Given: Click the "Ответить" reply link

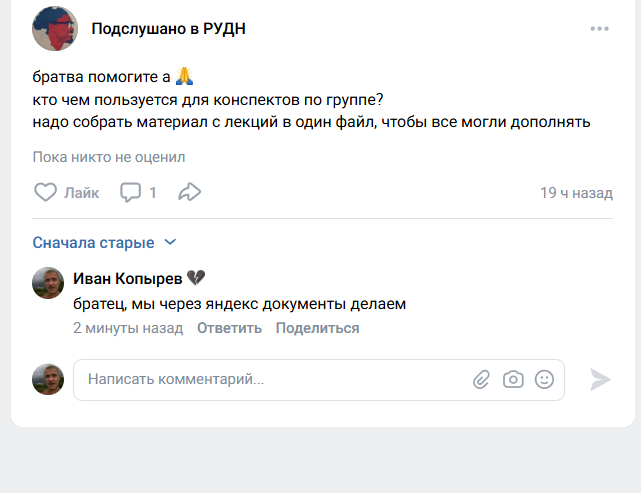Looking at the screenshot, I should [229, 328].
